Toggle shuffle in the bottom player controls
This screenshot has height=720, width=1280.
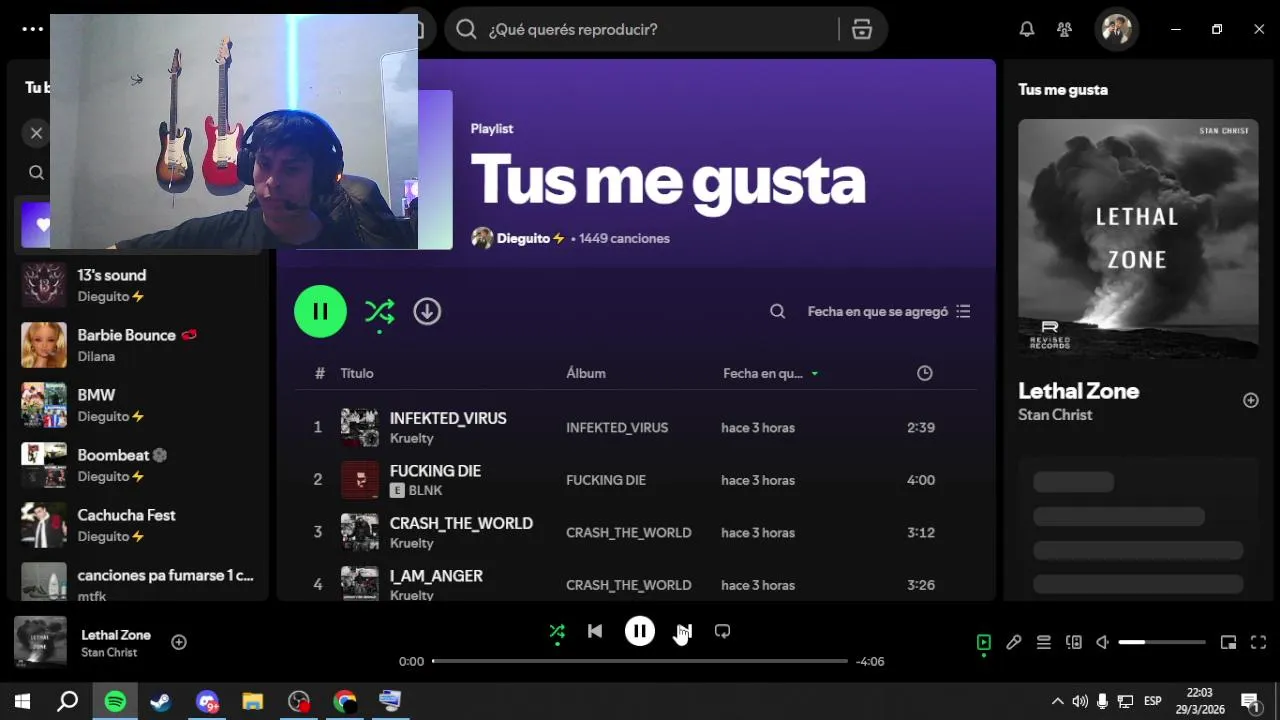coord(557,631)
